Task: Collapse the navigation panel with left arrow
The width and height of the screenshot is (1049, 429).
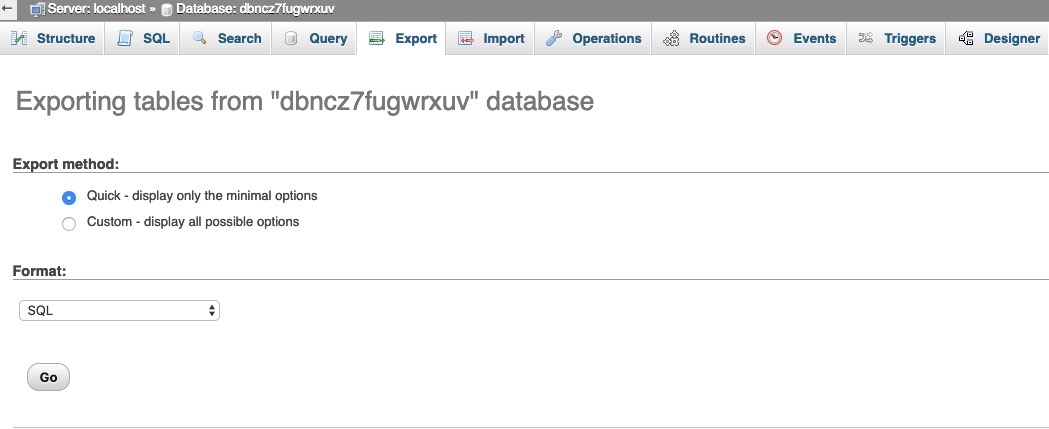Action: click(9, 9)
